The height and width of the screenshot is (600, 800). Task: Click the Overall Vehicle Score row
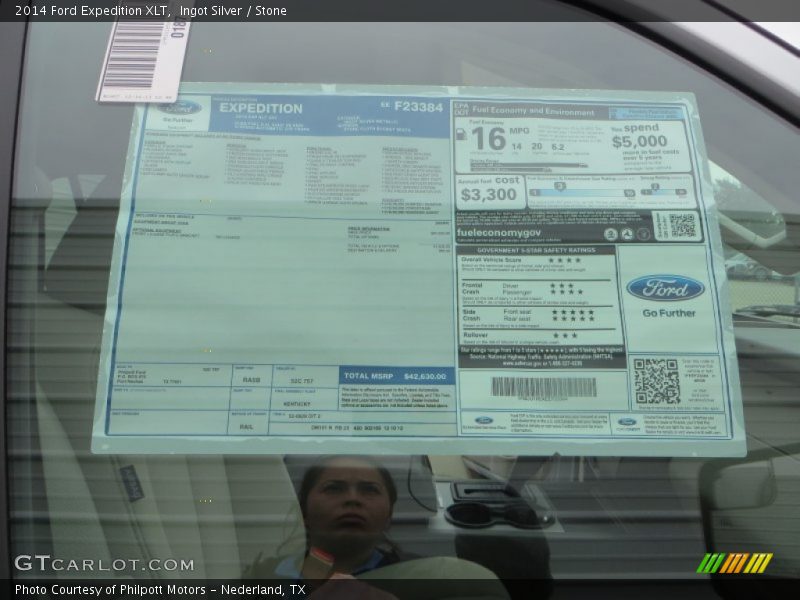(536, 264)
